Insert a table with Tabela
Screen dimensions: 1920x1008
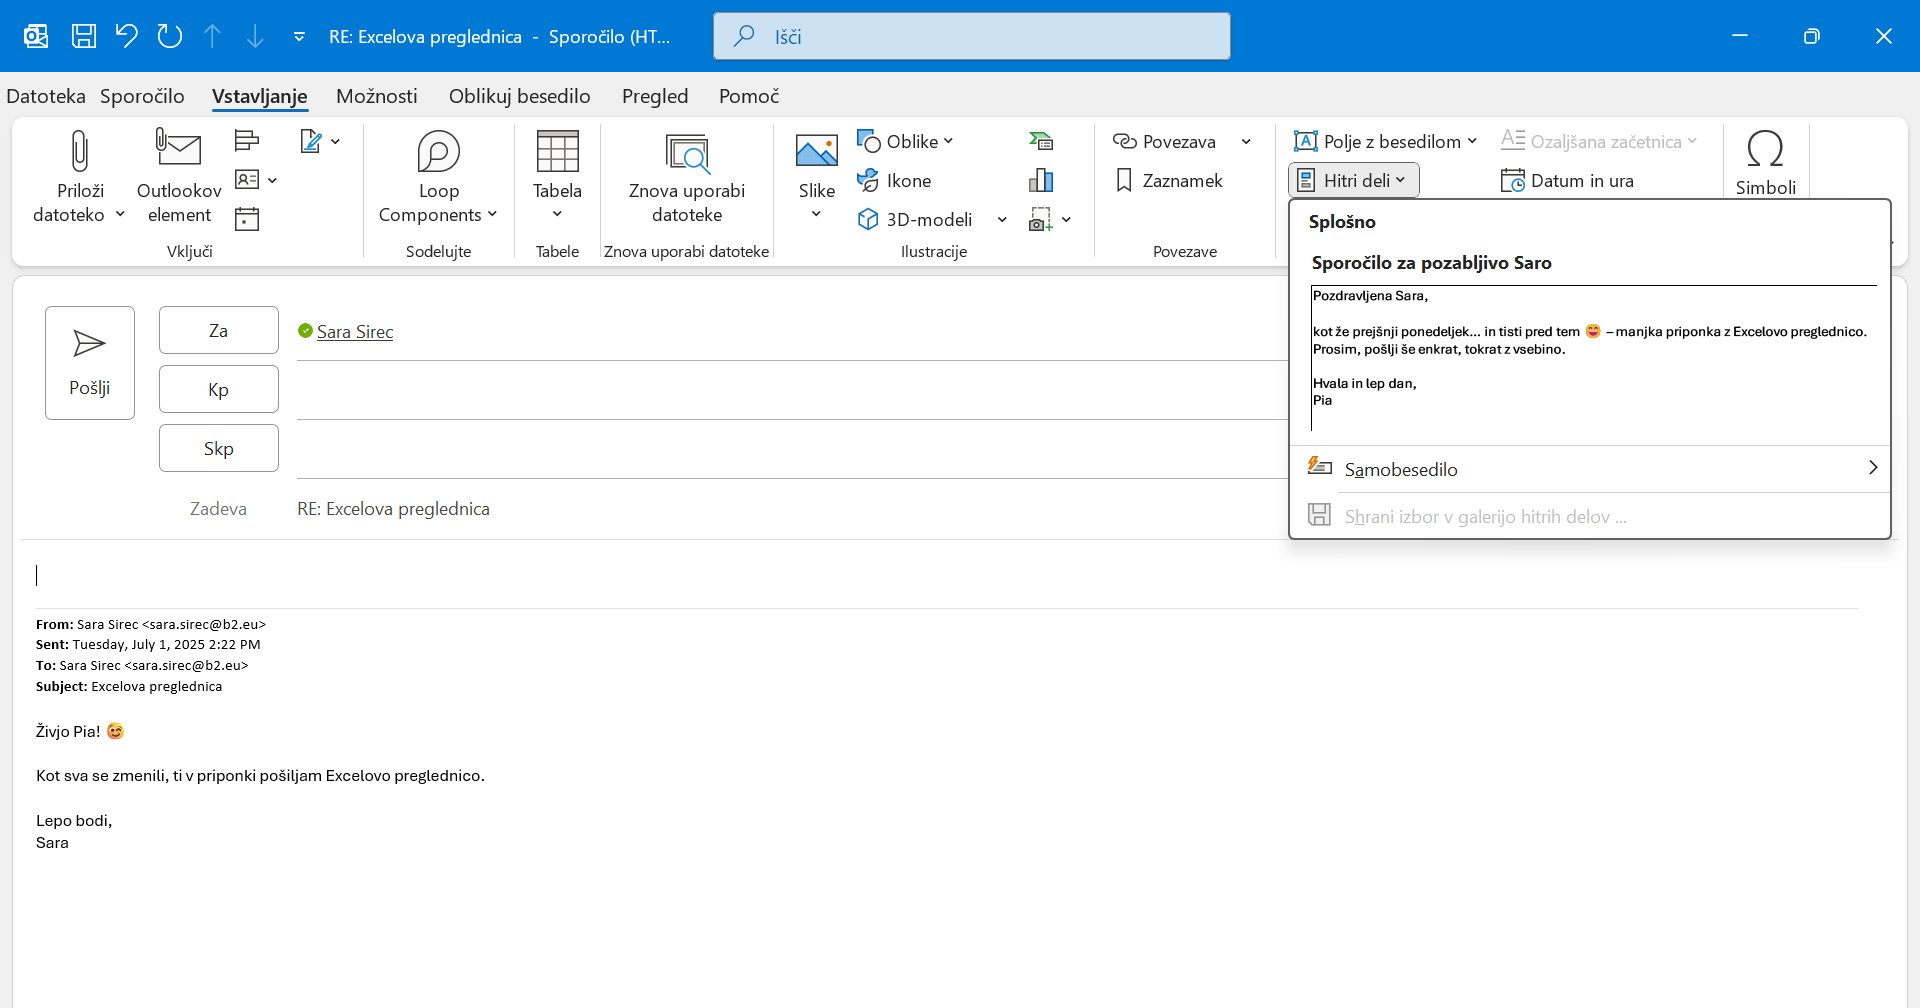click(557, 177)
